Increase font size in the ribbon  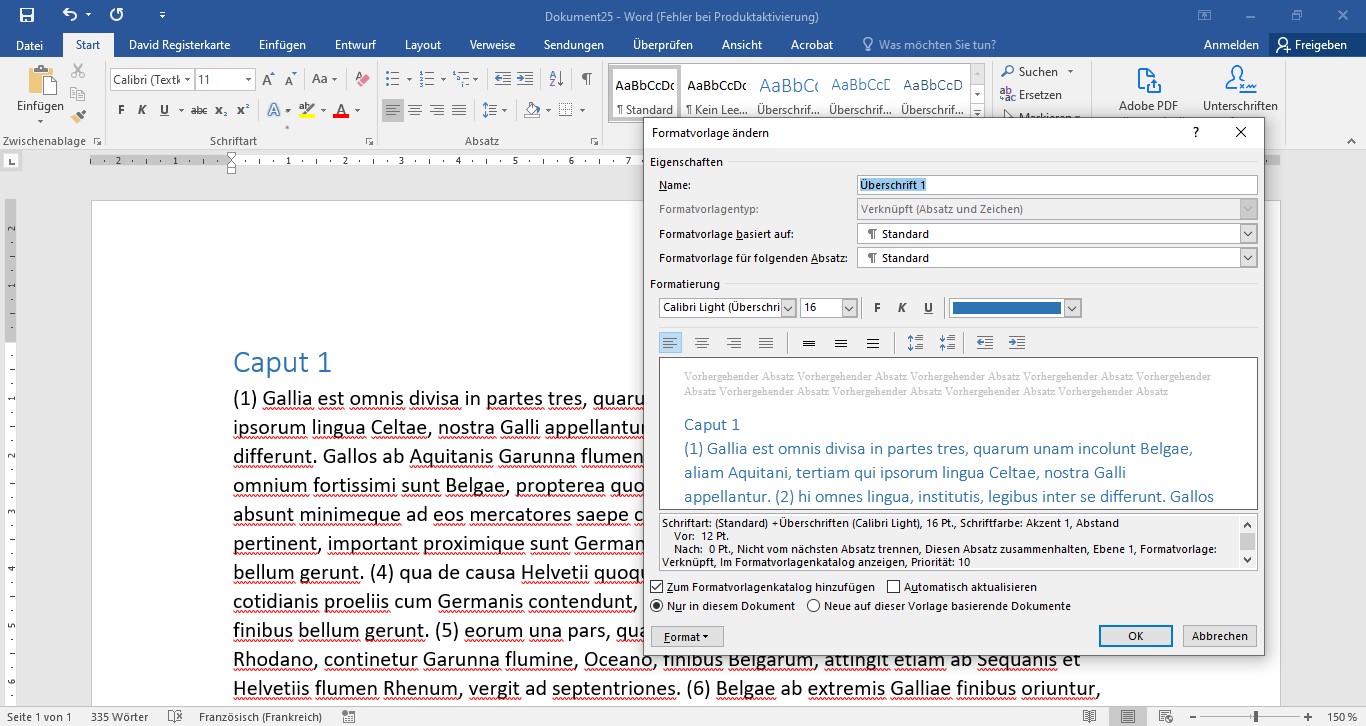pos(268,79)
